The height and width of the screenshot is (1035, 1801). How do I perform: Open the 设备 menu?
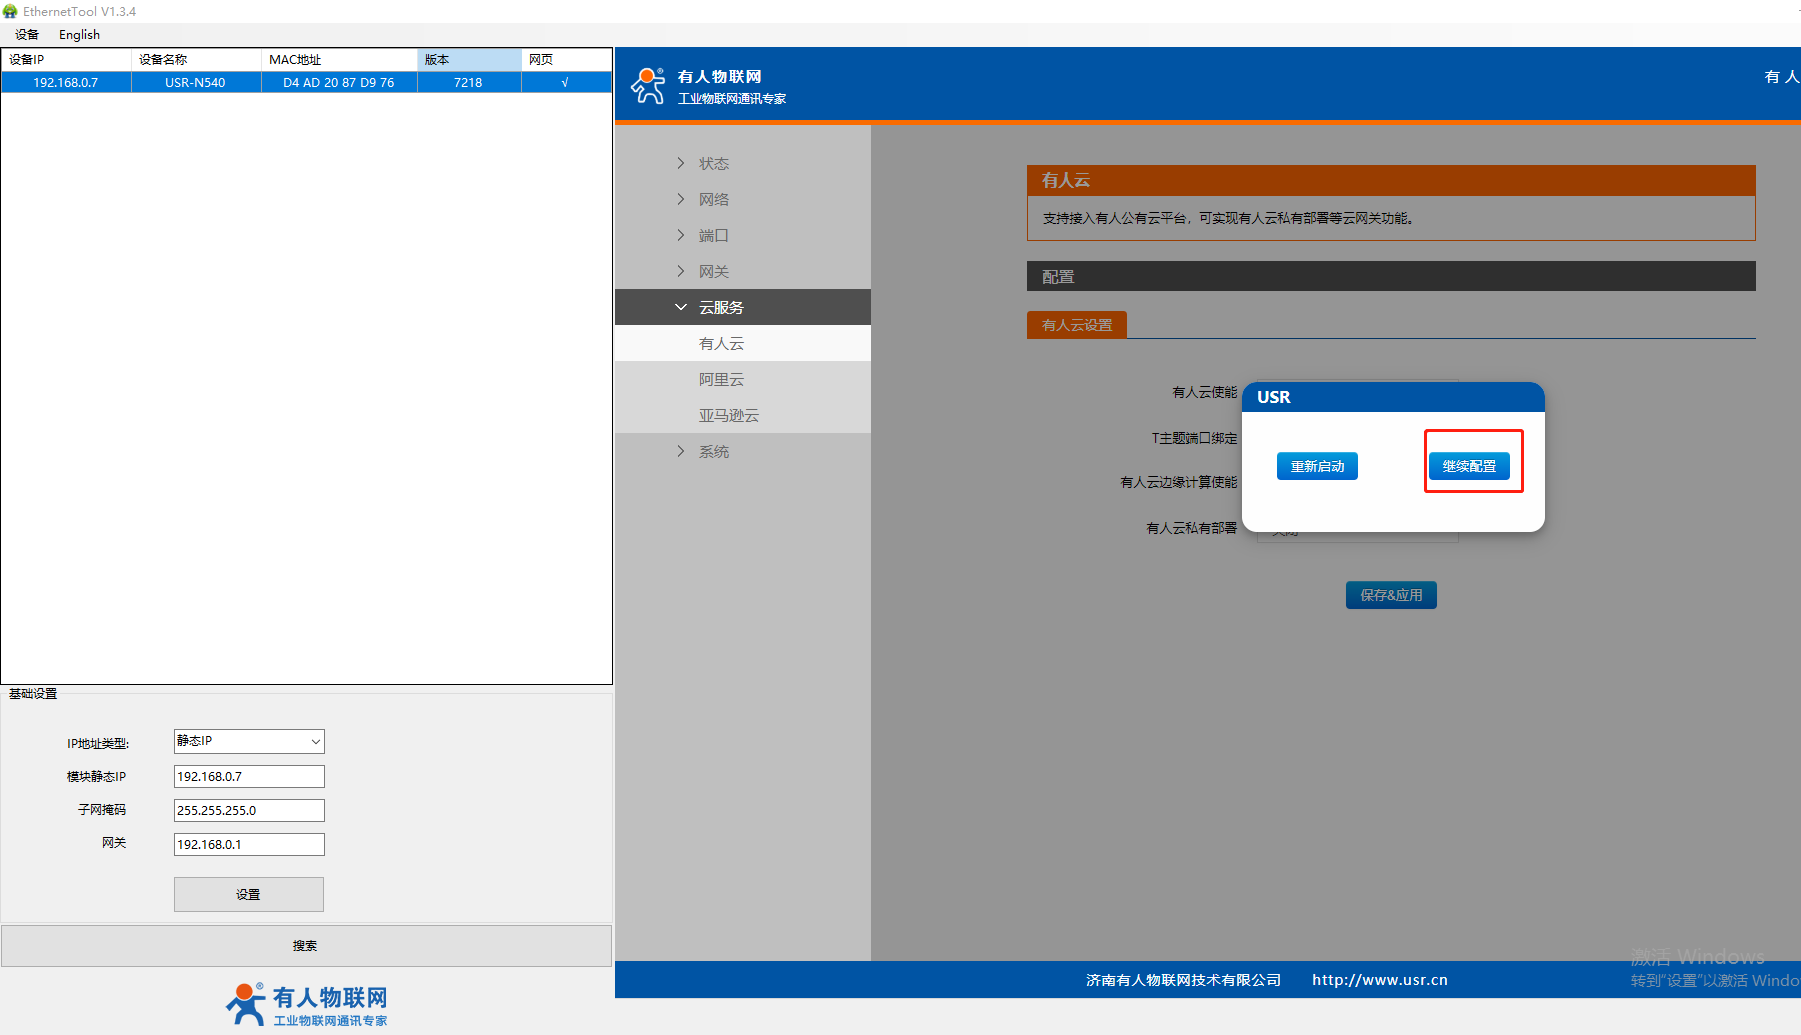[27, 35]
